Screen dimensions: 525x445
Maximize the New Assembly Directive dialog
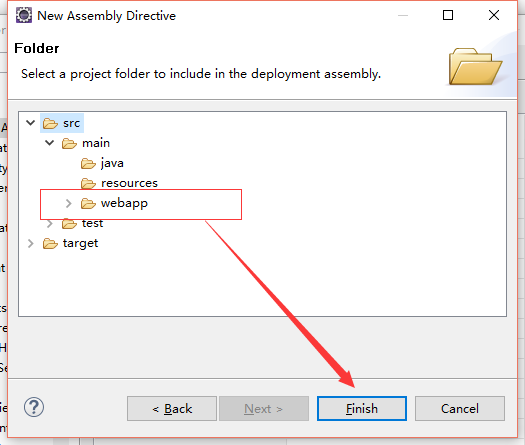[448, 15]
